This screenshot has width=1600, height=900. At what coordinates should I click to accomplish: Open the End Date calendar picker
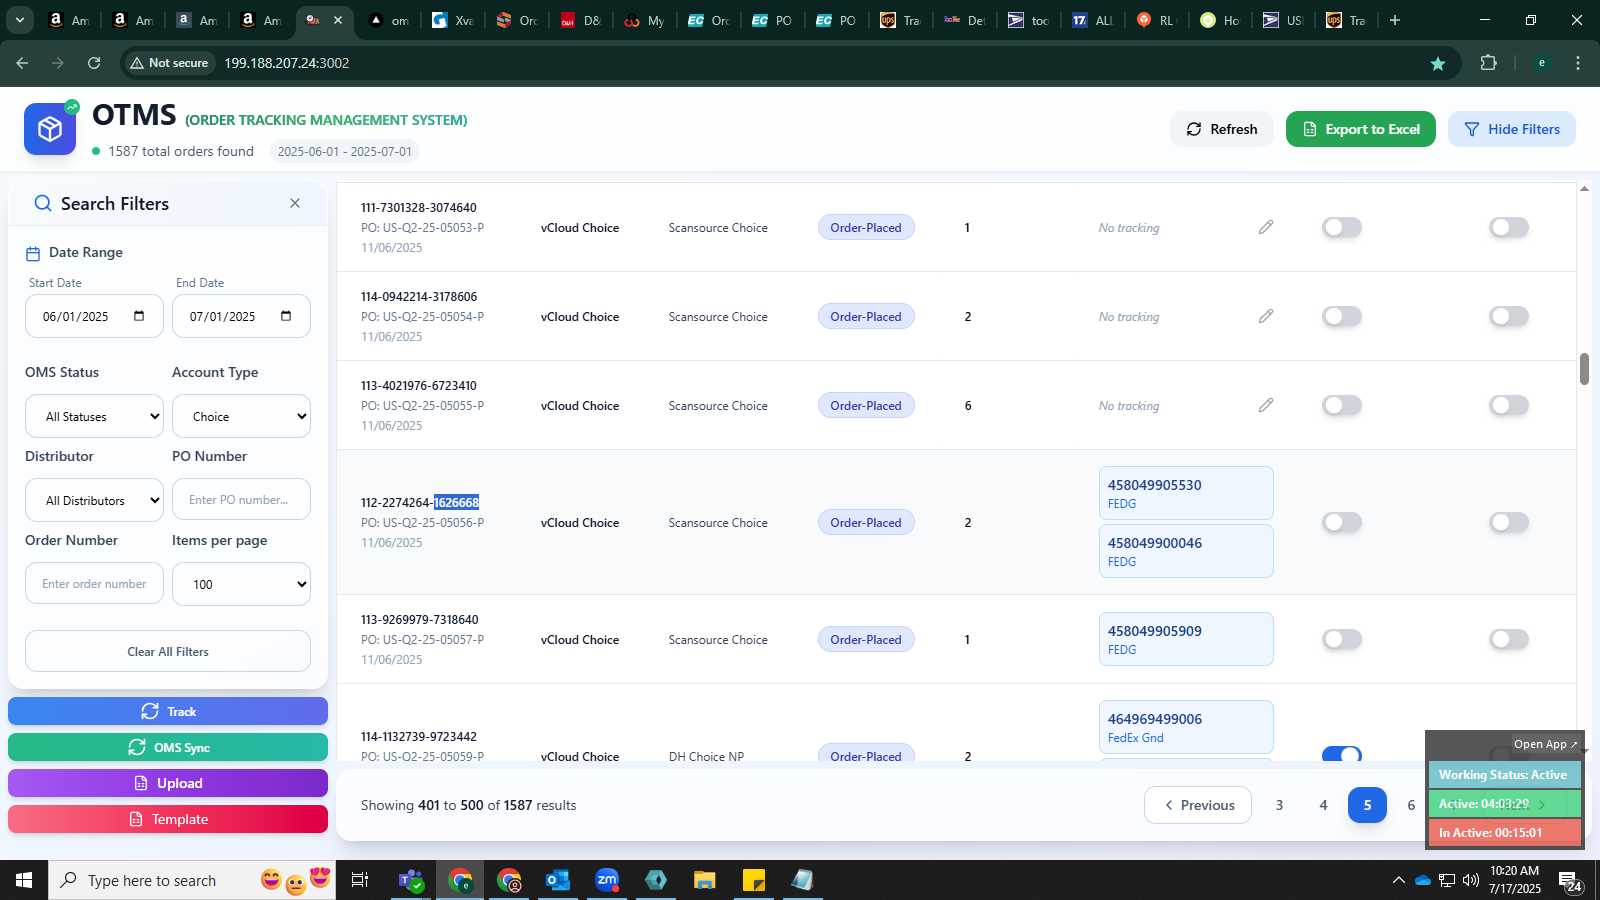286,316
